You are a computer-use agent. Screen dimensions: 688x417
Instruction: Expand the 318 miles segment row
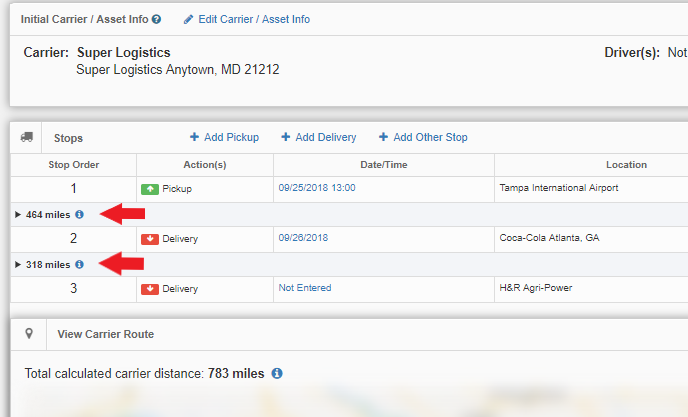[18, 265]
